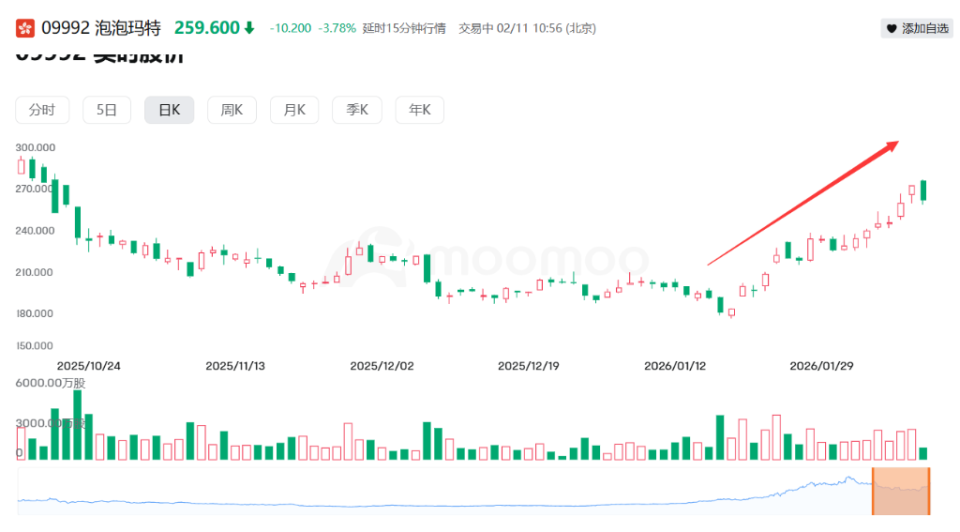Click the 2026/01/12 date label

[675, 366]
